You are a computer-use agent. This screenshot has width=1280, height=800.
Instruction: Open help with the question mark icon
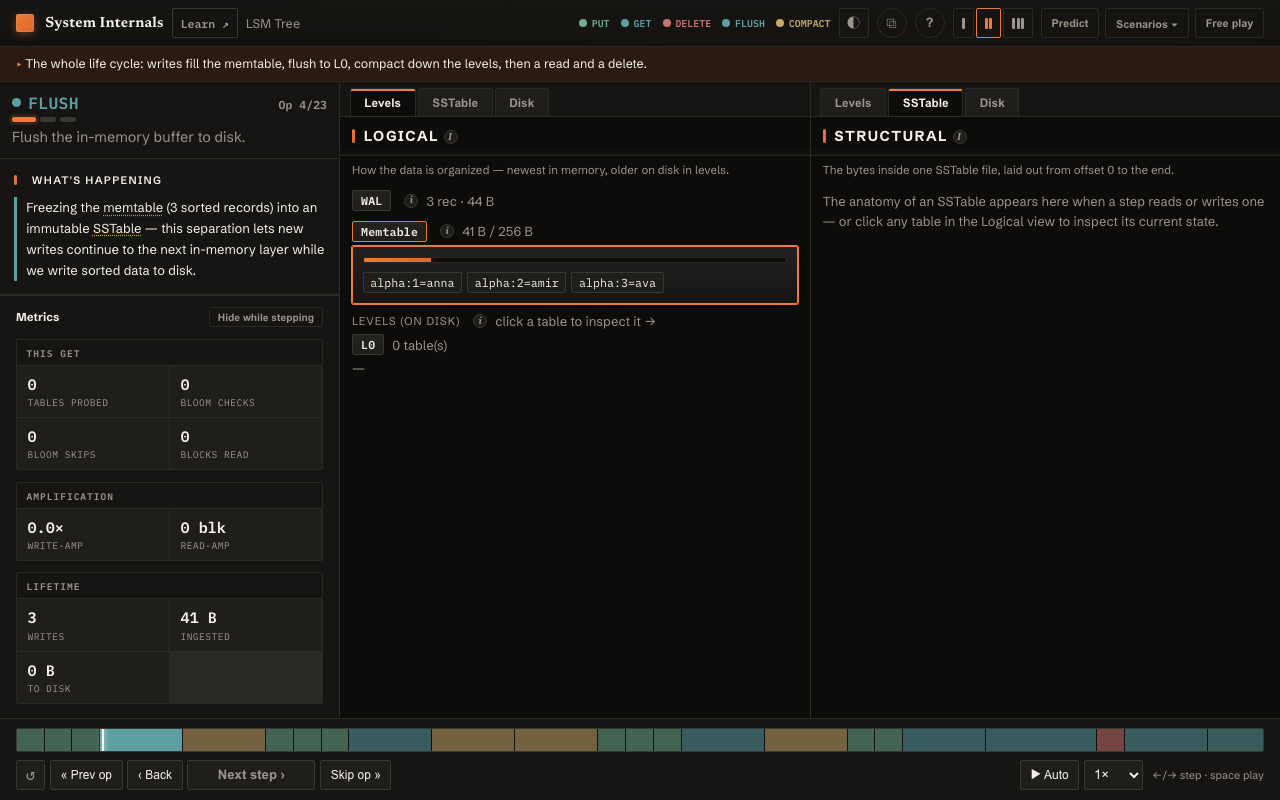(x=930, y=23)
